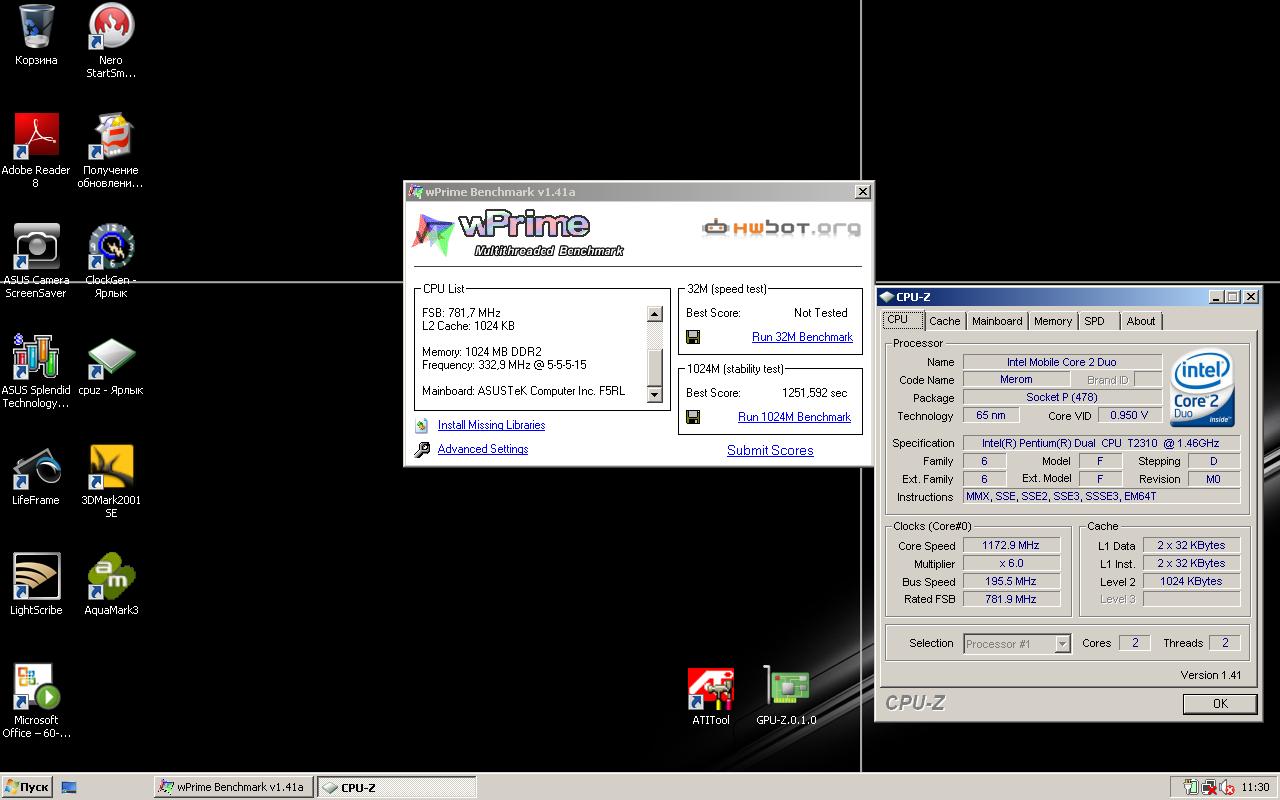This screenshot has width=1280, height=800.
Task: Click the CPU List scroll down arrow
Action: pyautogui.click(x=655, y=394)
